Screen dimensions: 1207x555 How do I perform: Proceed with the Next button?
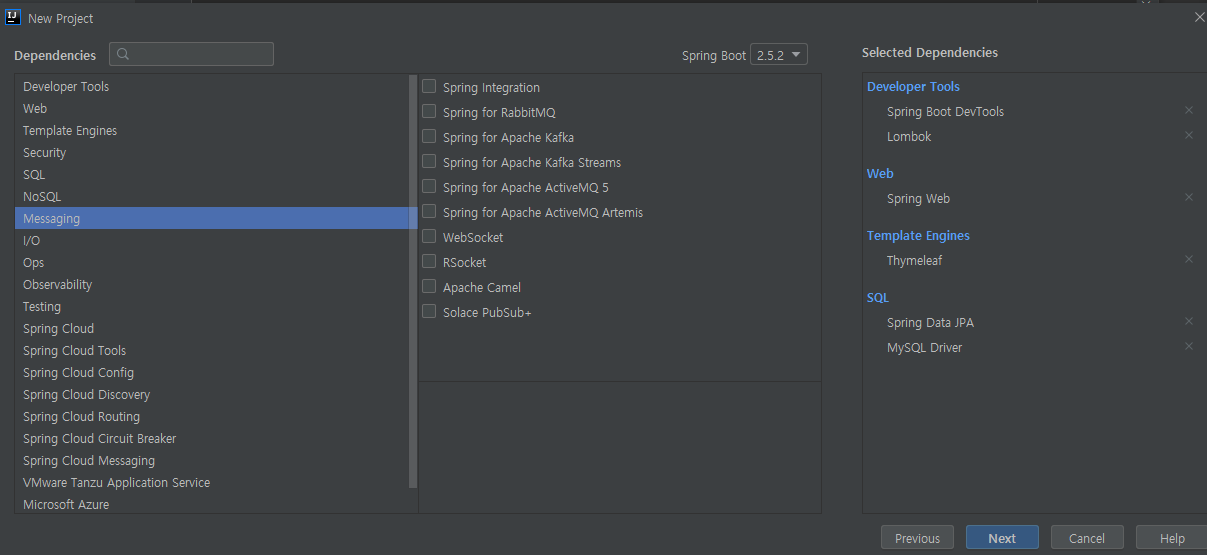pos(1002,538)
